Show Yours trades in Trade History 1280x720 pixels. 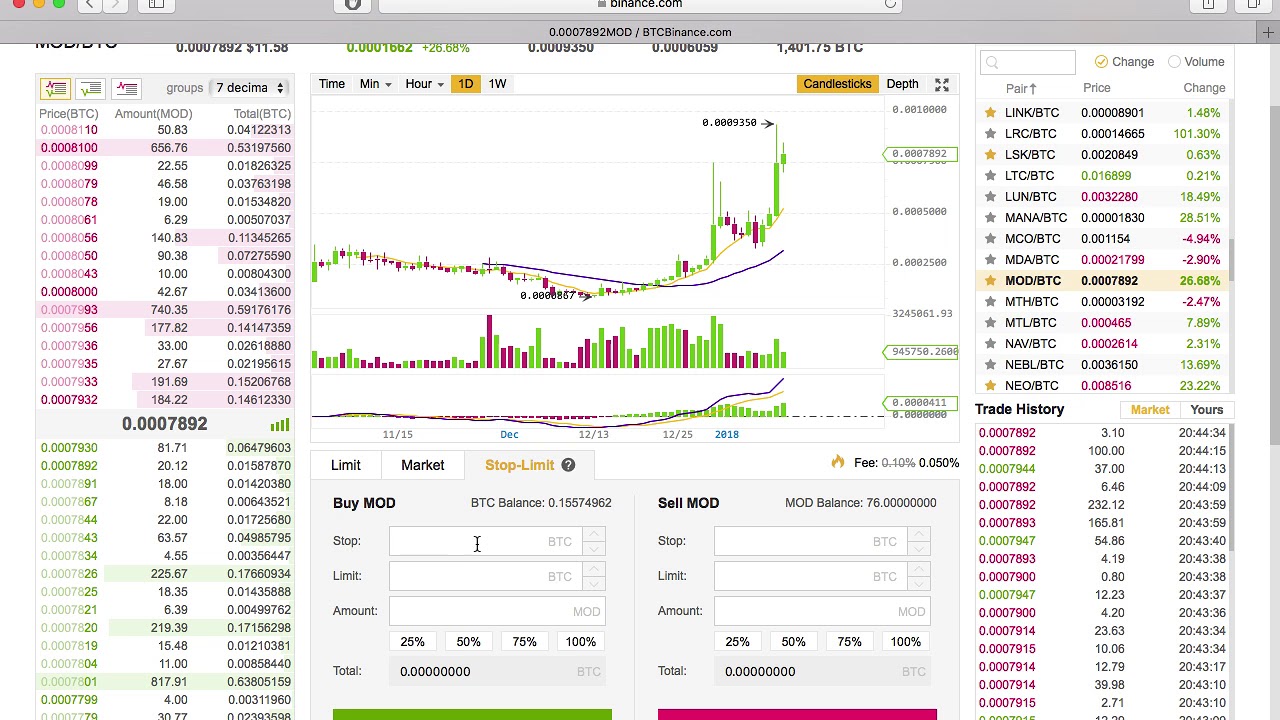1207,410
